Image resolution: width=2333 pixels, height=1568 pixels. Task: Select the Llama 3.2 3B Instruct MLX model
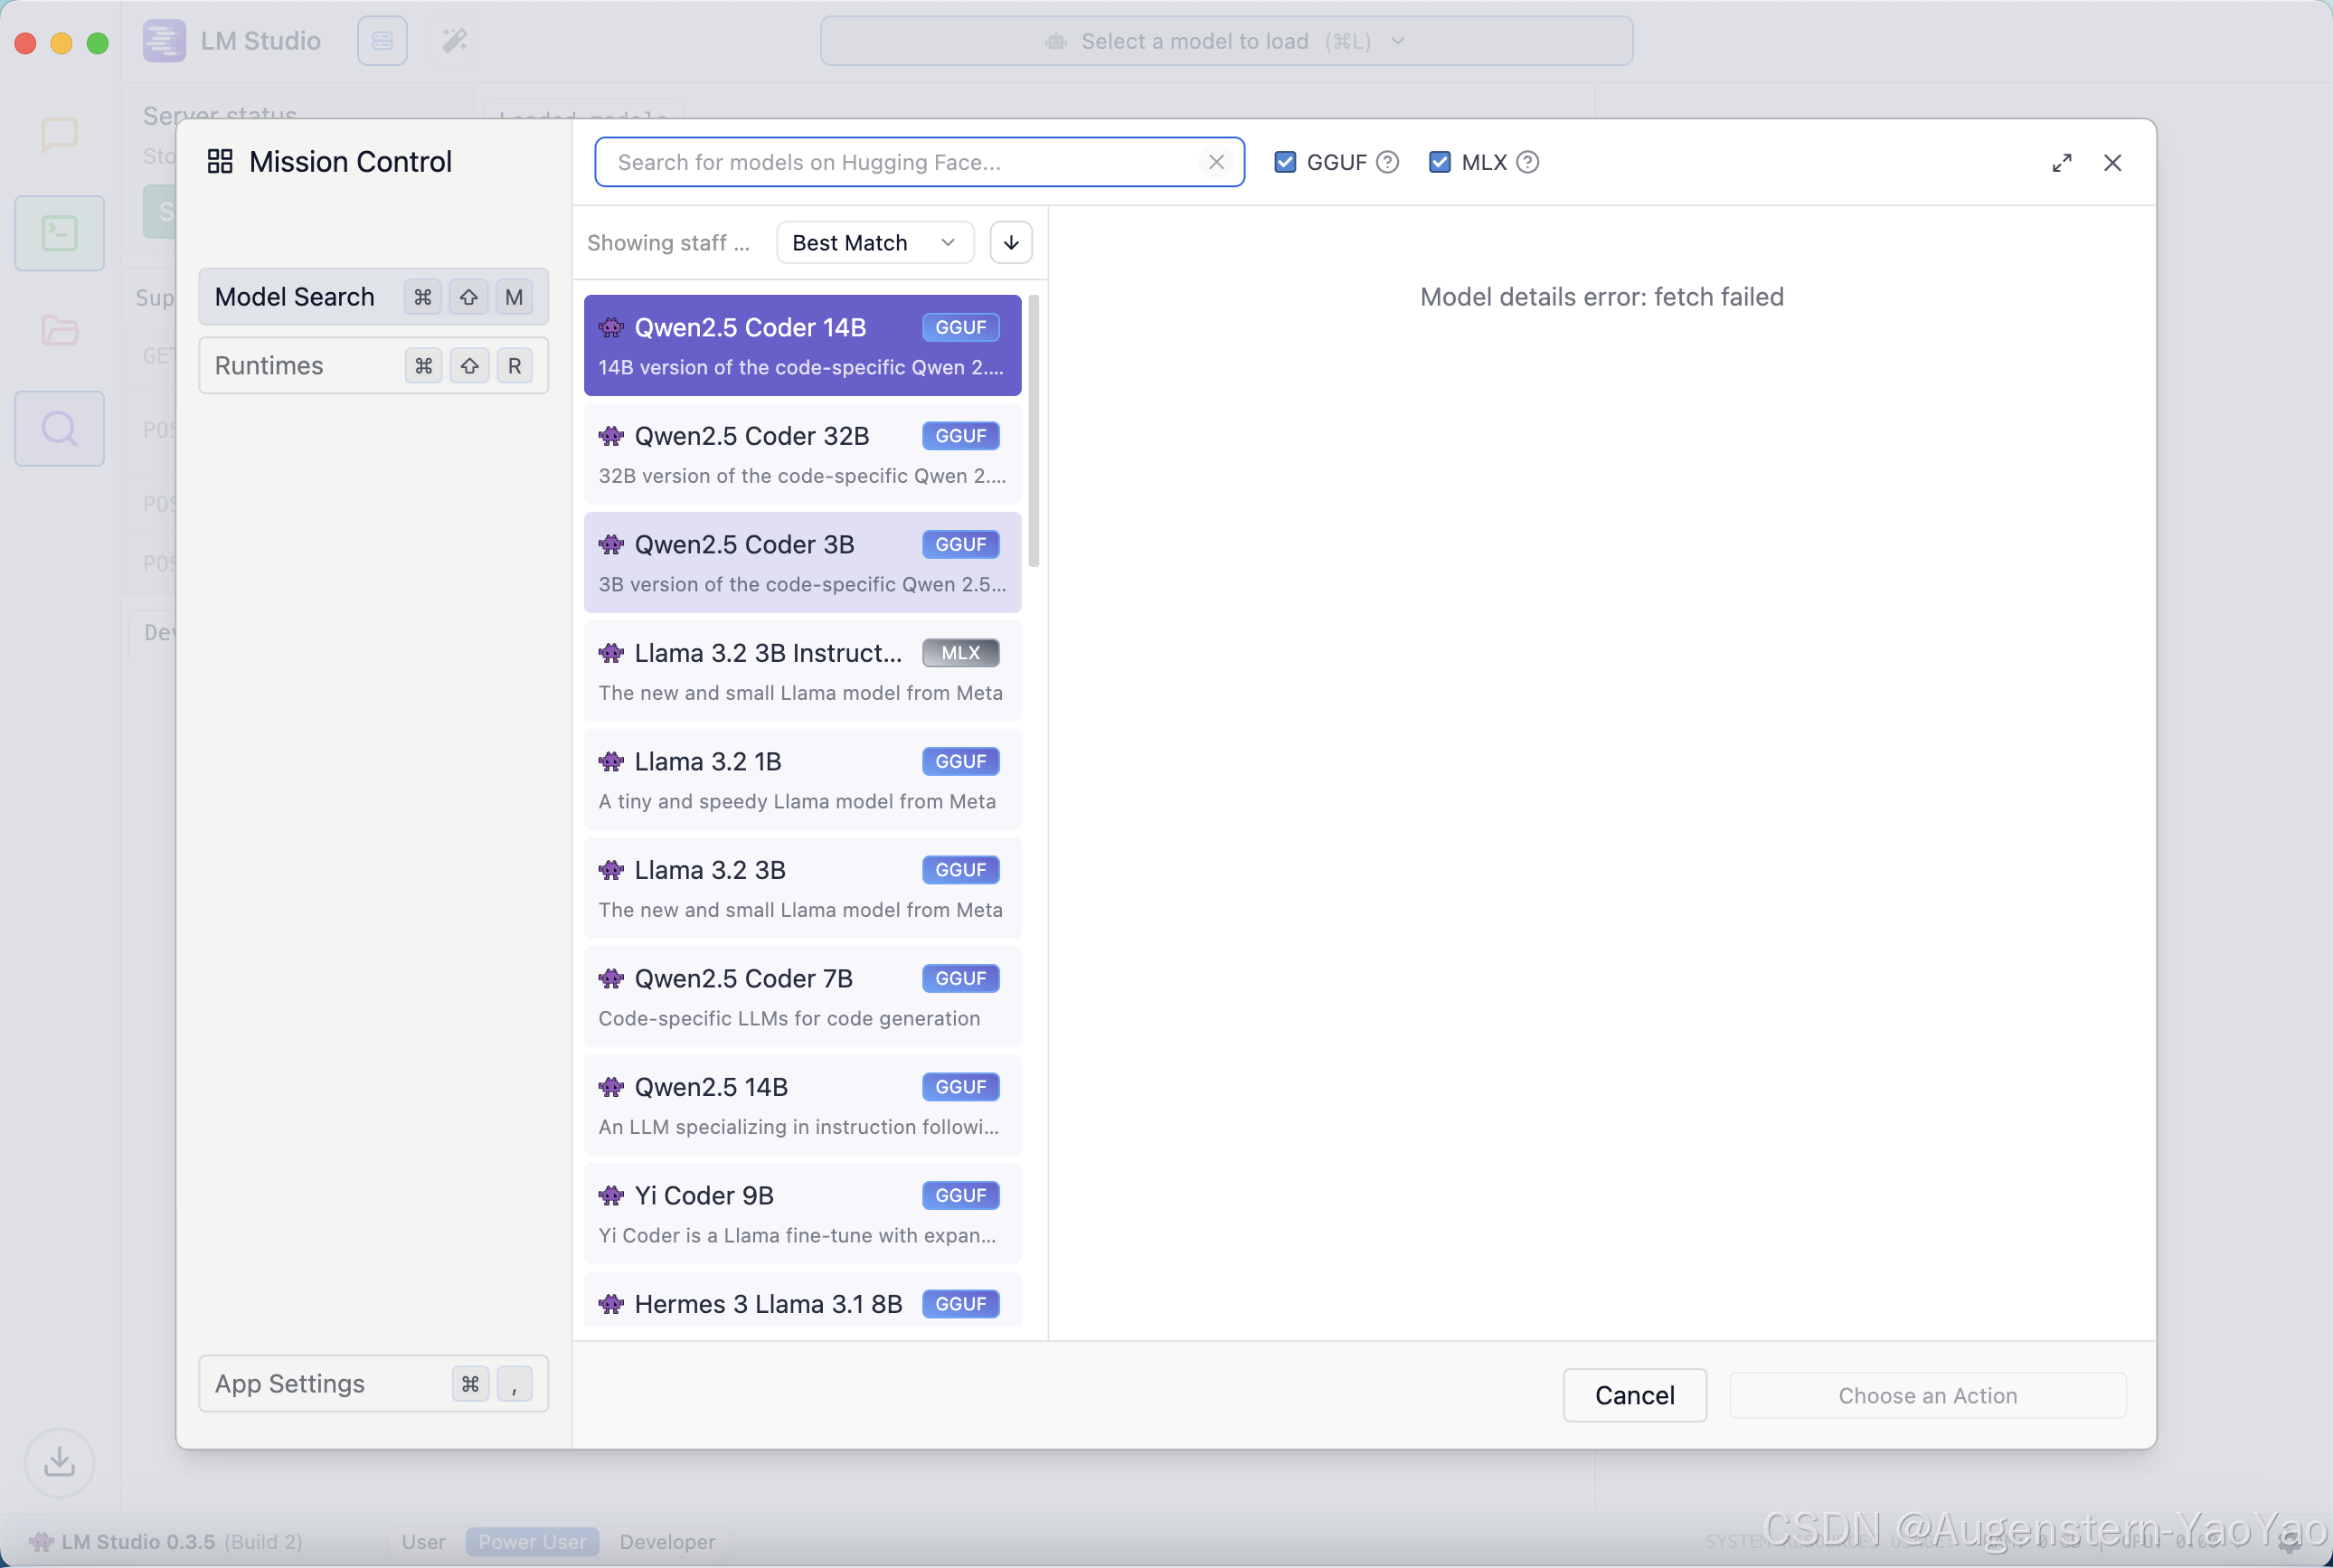tap(802, 671)
